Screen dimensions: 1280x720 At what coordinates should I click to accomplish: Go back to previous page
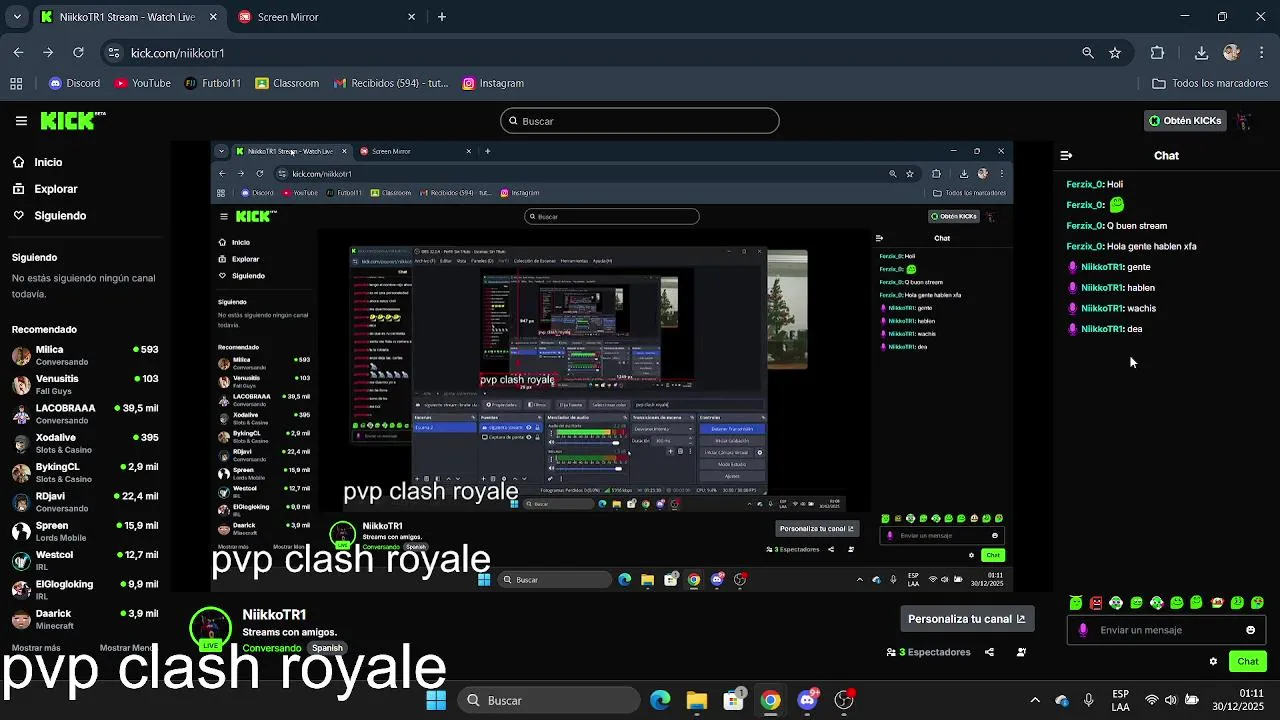18,53
